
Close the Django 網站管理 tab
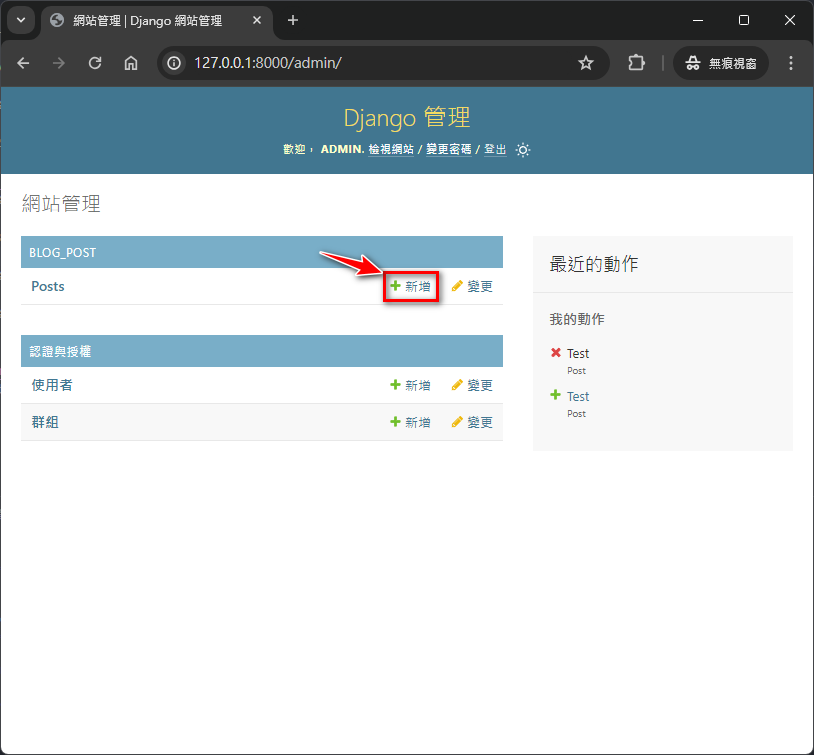[257, 20]
